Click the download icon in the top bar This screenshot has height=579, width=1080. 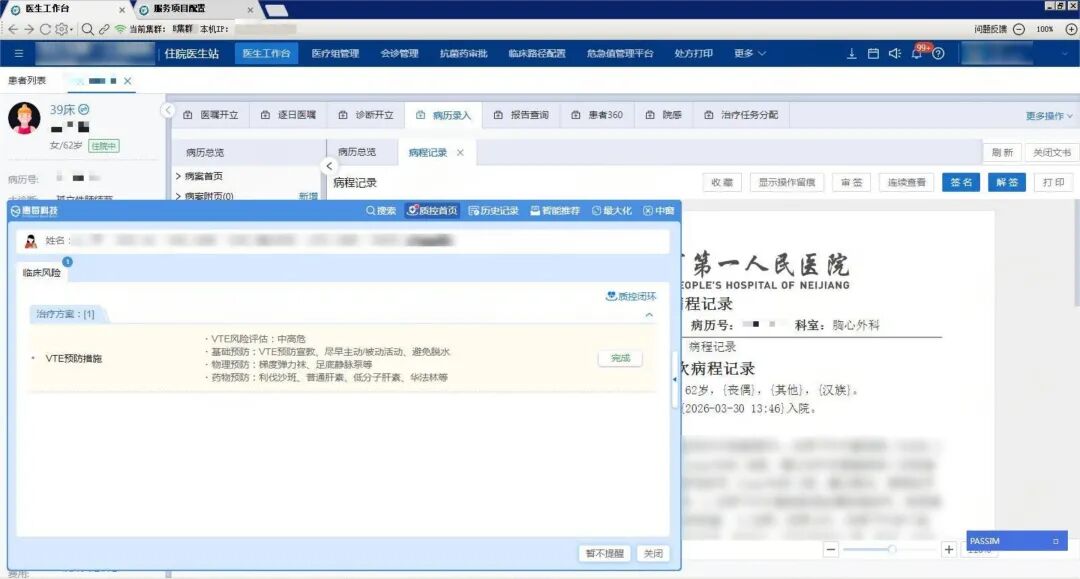[x=852, y=54]
